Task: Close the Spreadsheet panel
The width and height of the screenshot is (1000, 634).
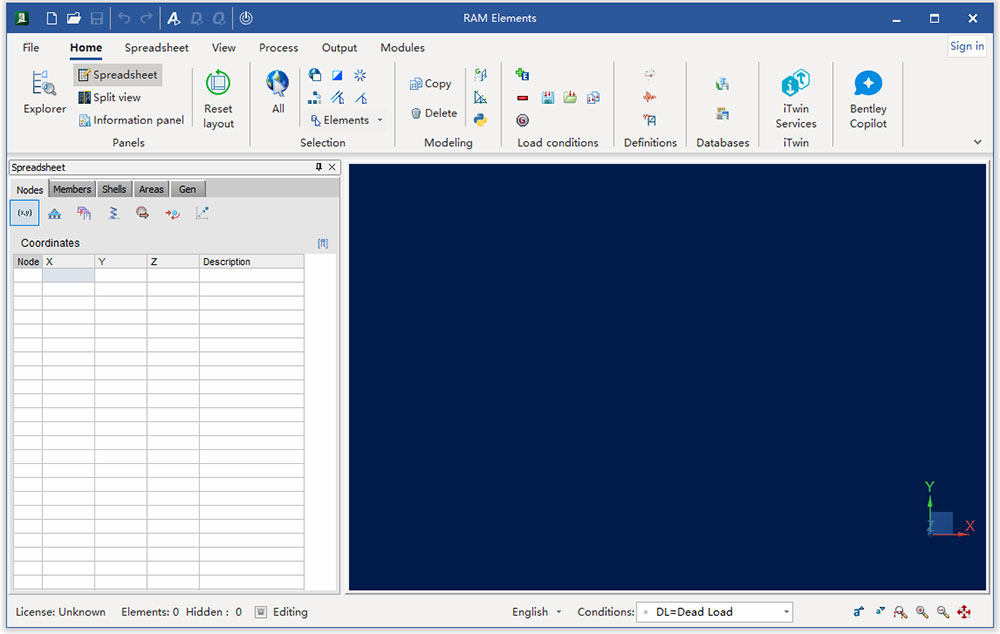Action: click(x=332, y=167)
